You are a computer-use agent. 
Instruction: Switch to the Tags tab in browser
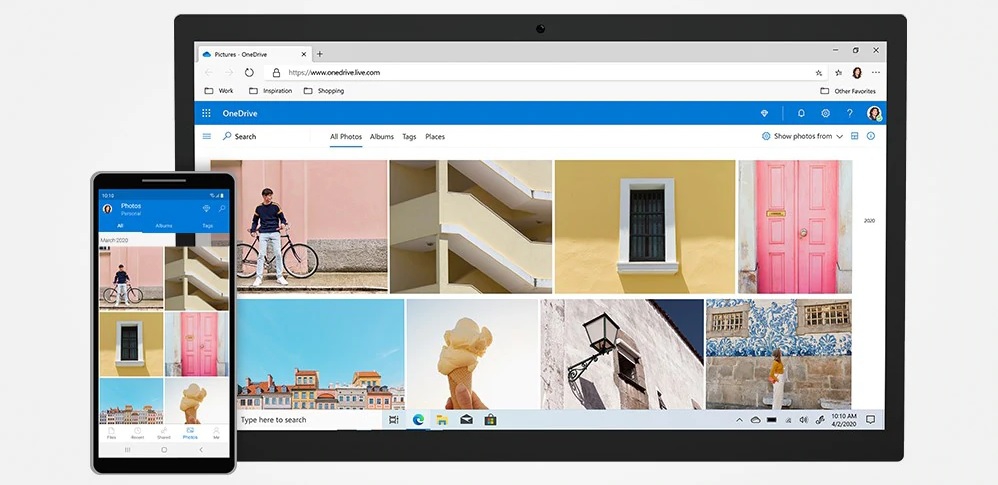[x=409, y=137]
